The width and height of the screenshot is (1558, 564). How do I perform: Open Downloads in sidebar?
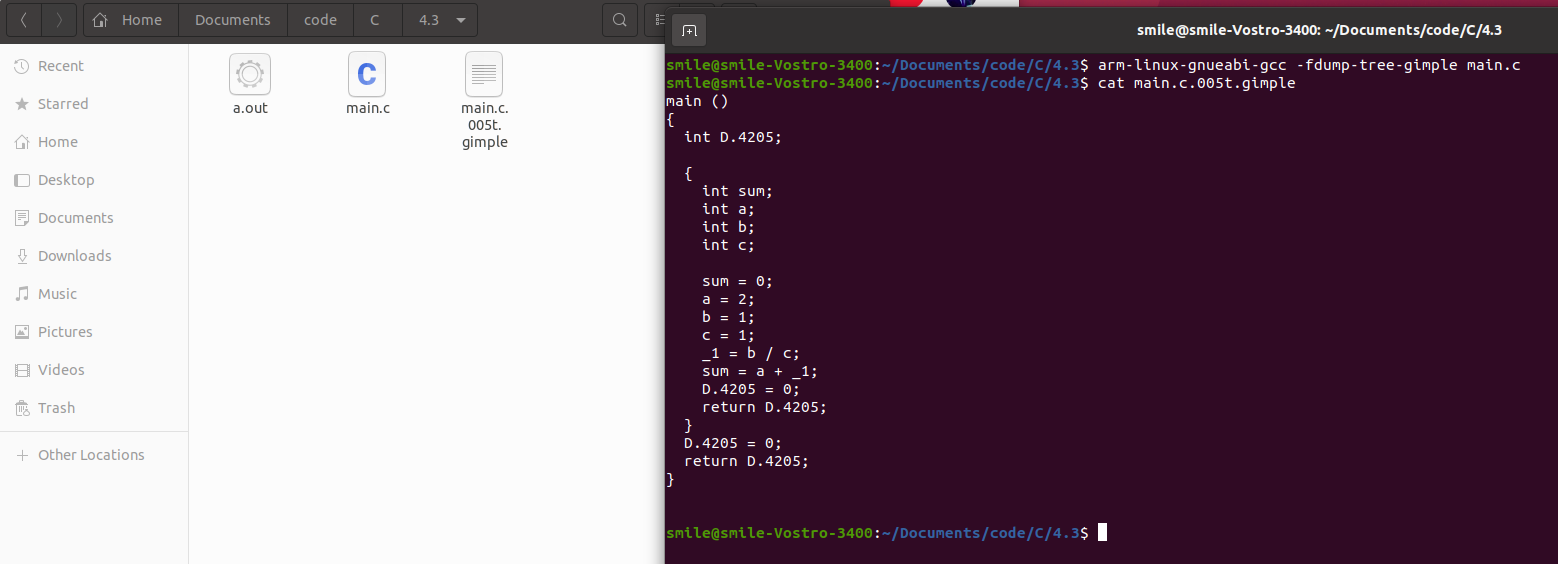(x=94, y=256)
